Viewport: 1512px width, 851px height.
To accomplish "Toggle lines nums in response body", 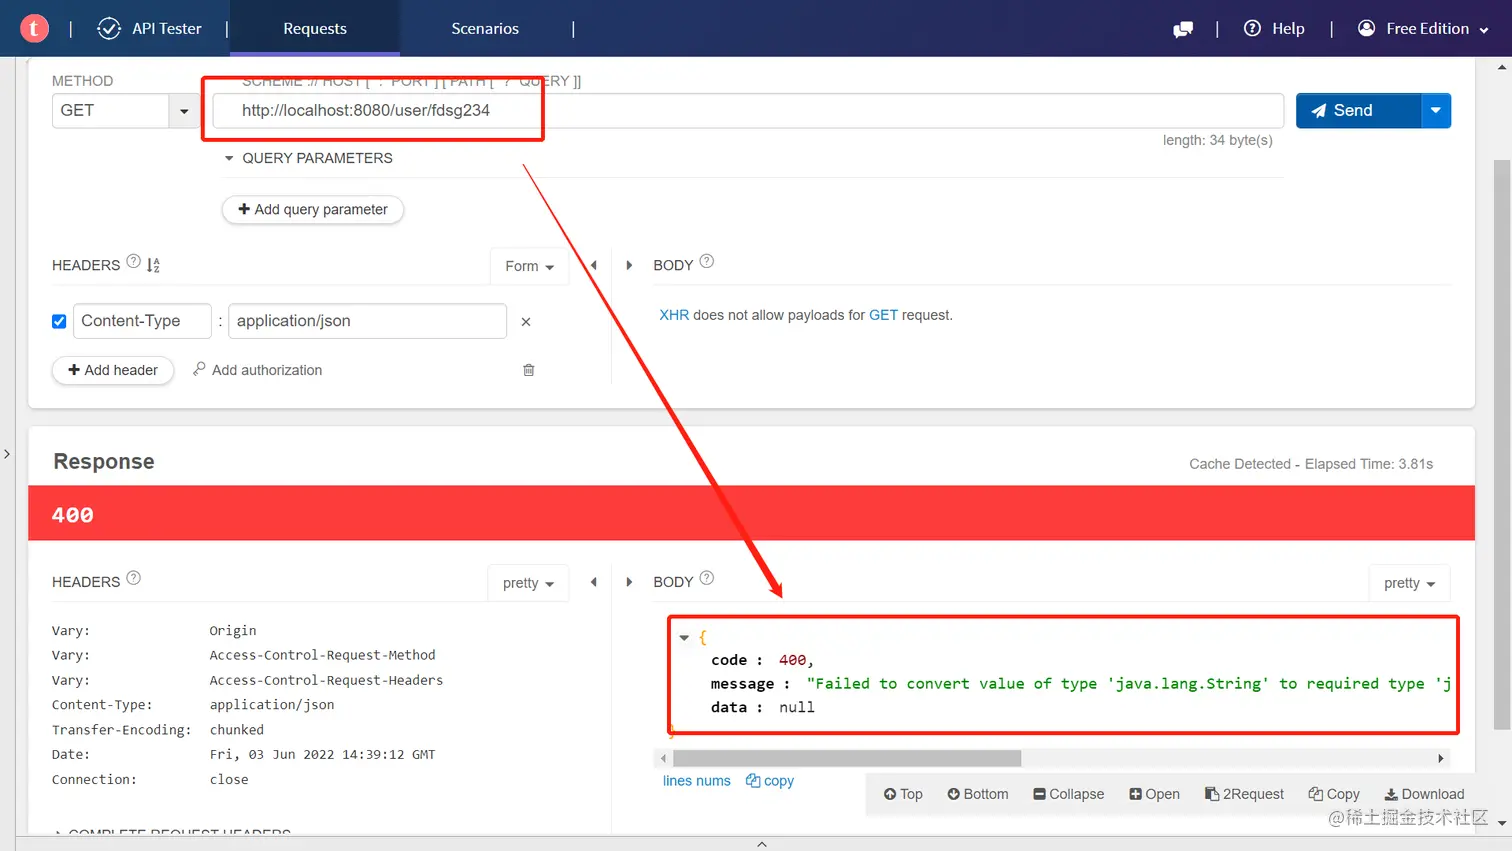I will [x=697, y=781].
